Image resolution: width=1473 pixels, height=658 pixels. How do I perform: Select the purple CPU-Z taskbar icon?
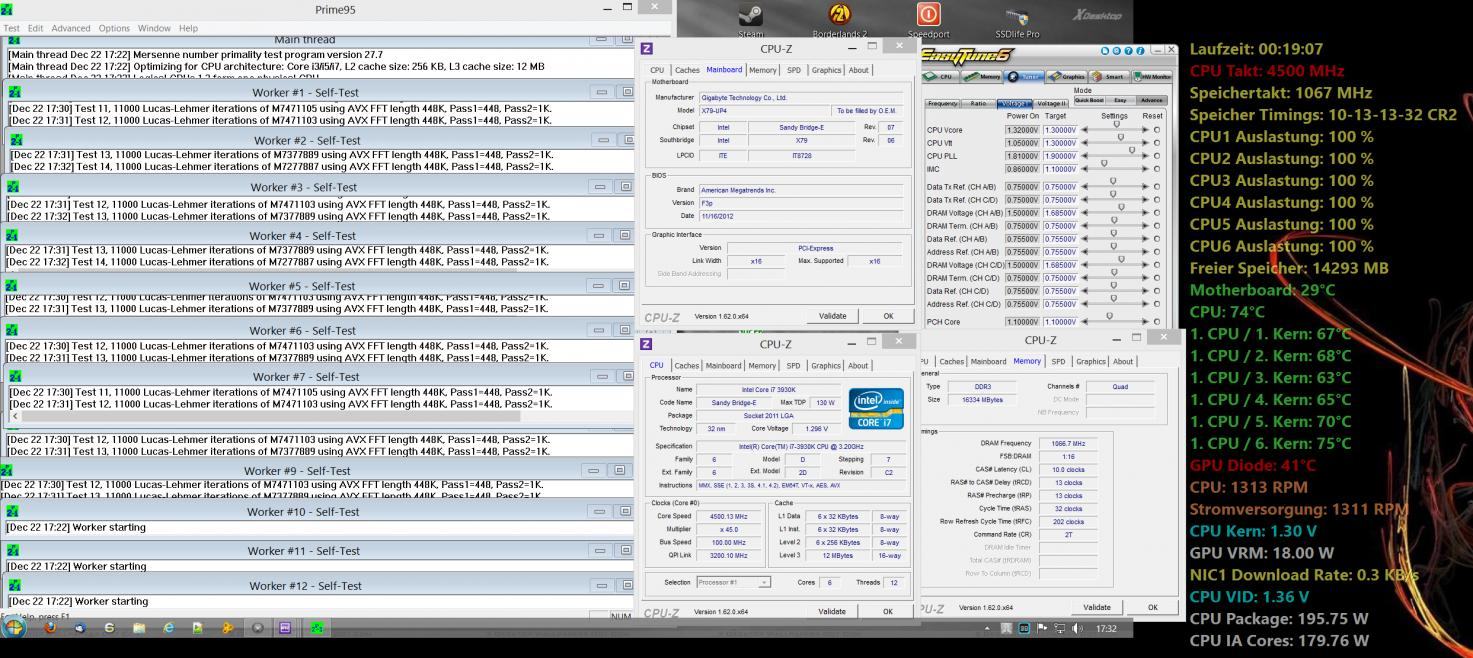point(285,628)
